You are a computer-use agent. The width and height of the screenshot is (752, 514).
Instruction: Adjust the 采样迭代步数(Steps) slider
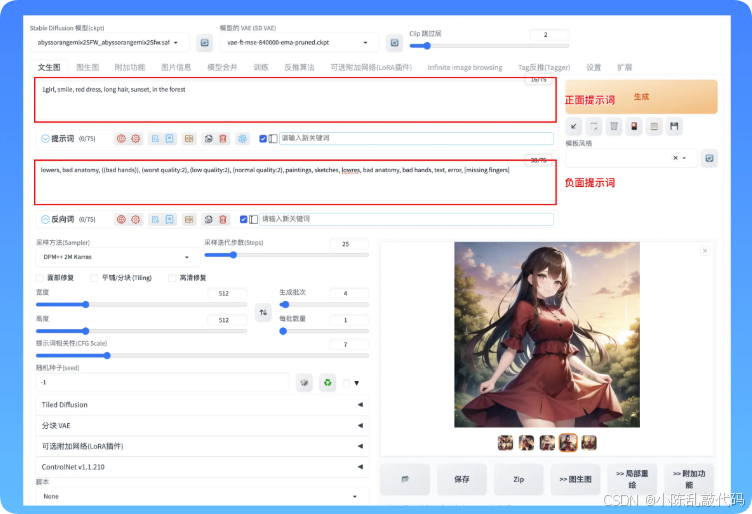(x=286, y=255)
